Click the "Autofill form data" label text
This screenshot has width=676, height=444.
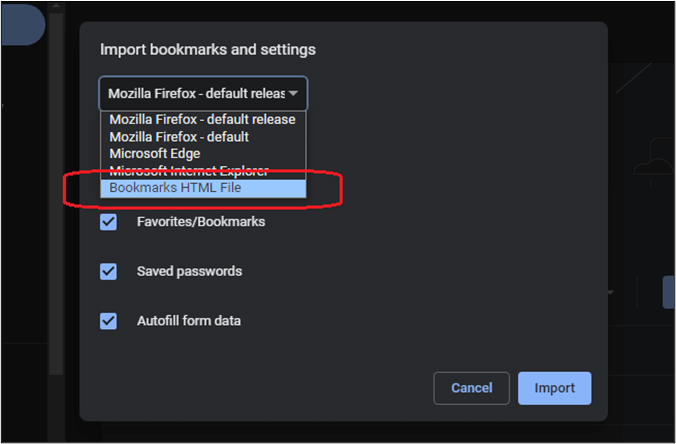click(x=189, y=321)
